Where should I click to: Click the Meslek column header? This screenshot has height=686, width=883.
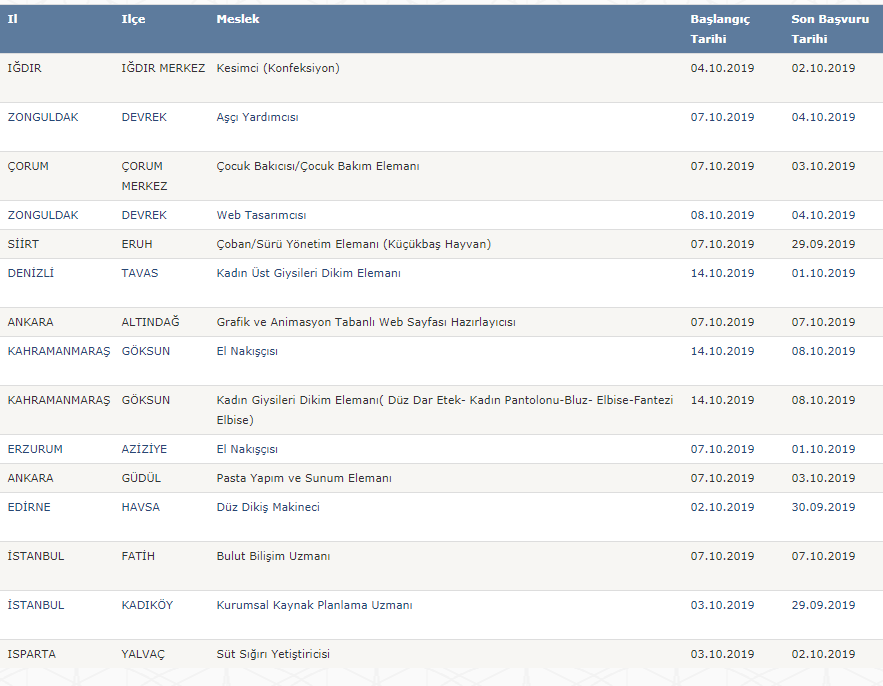[238, 19]
